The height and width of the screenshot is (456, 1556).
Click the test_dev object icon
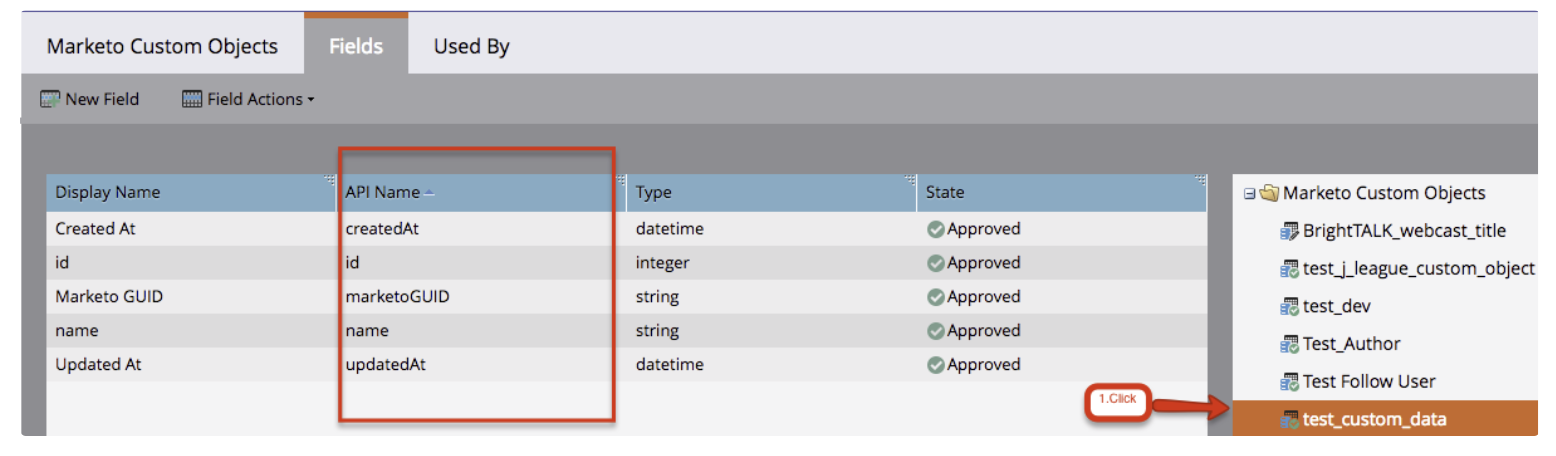pyautogui.click(x=1289, y=306)
